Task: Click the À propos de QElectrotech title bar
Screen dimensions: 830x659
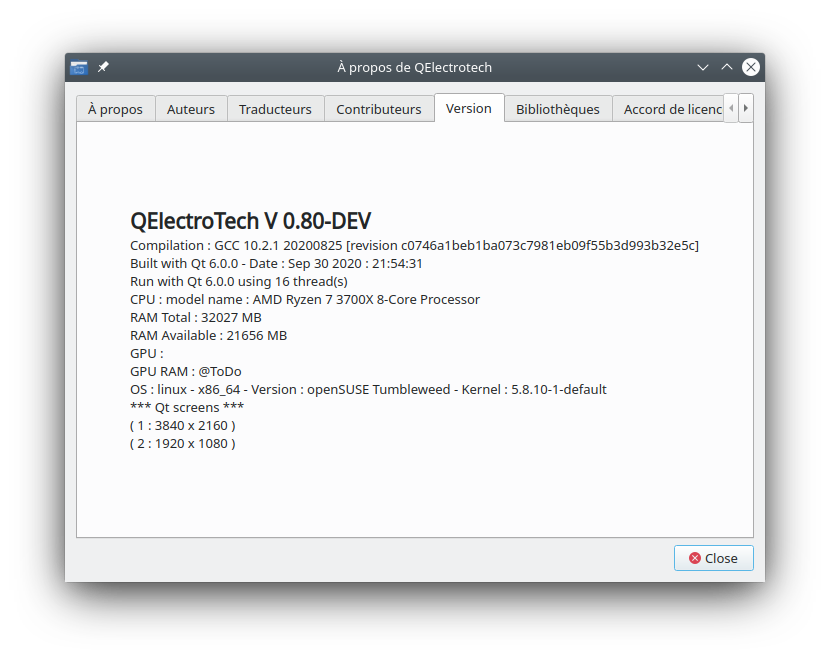Action: 415,67
